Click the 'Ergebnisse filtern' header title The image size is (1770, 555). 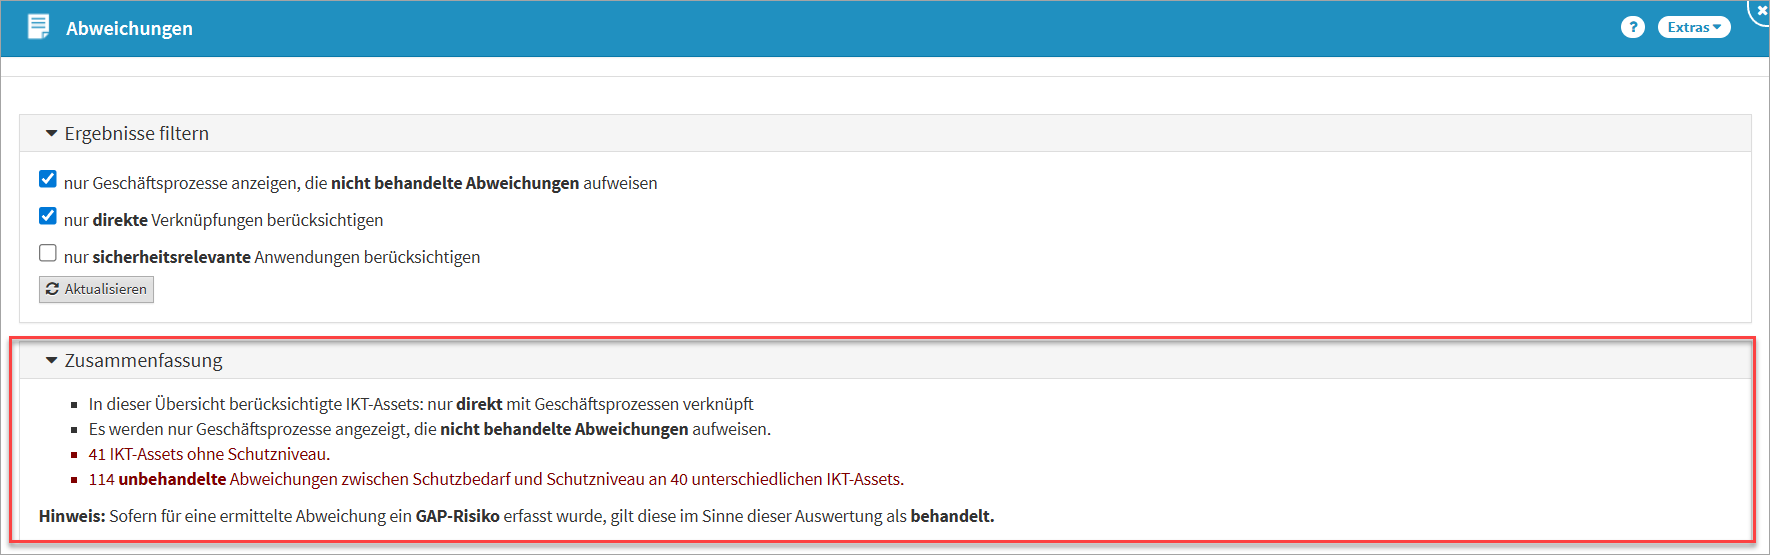[x=137, y=134]
